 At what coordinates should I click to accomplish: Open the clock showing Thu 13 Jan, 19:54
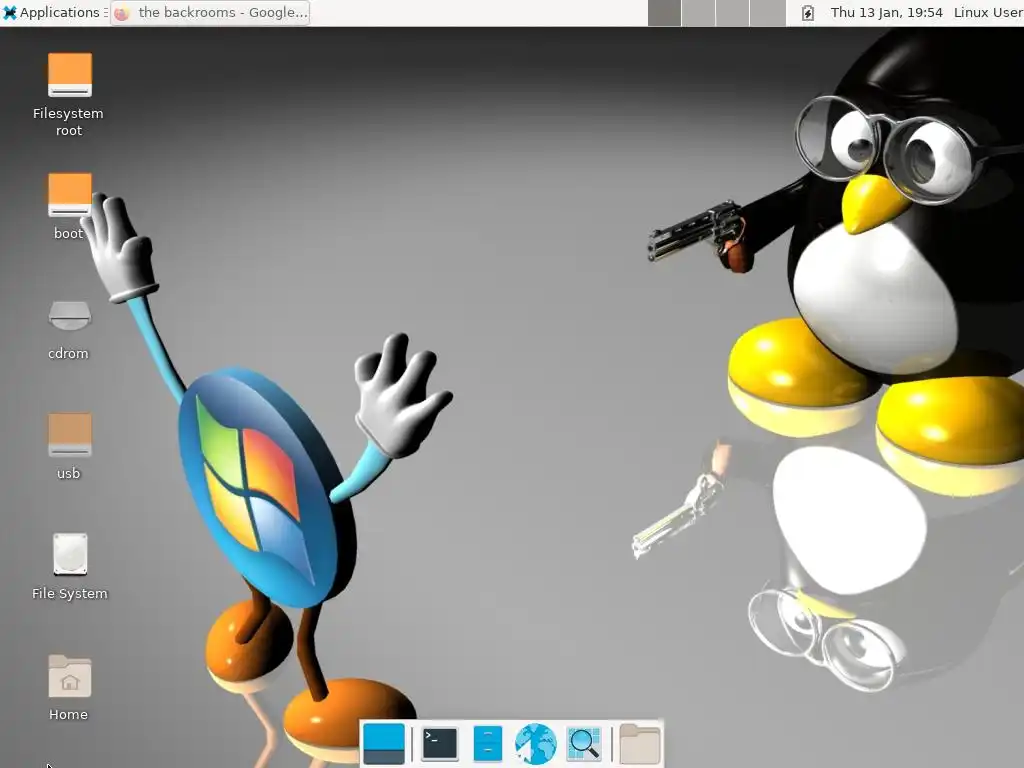point(886,12)
